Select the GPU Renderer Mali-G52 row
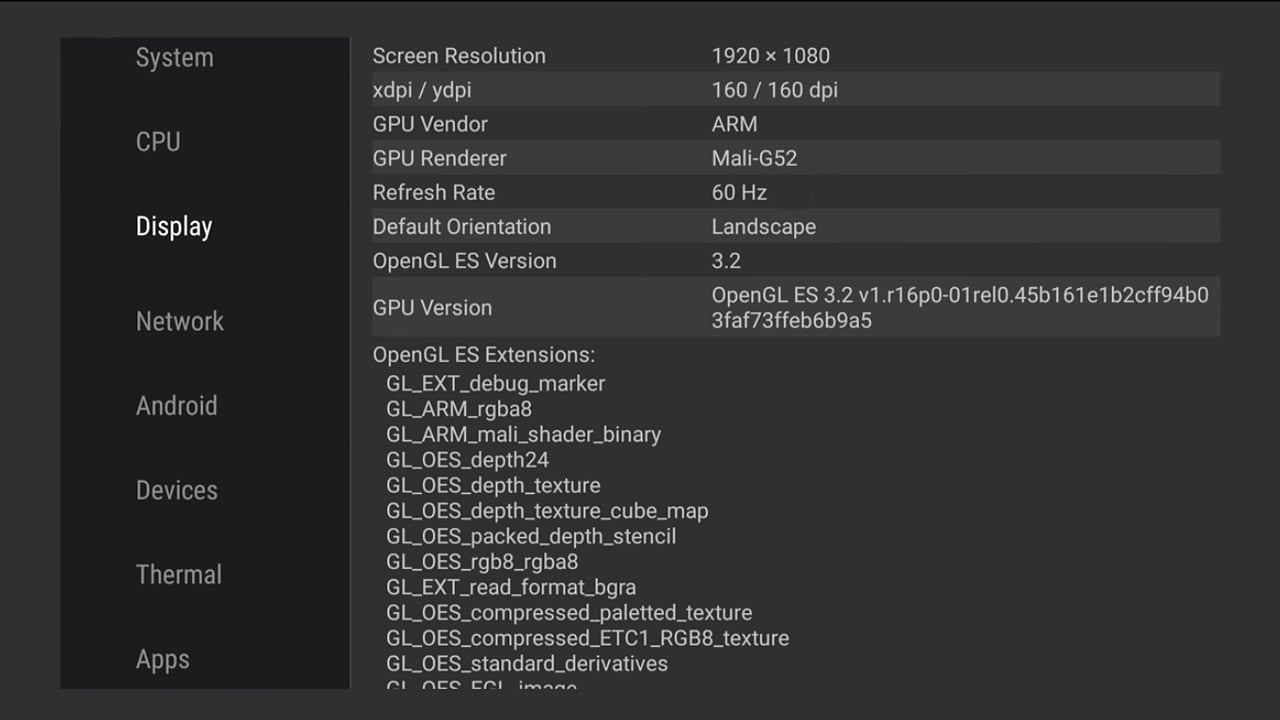The image size is (1280, 720). point(794,158)
